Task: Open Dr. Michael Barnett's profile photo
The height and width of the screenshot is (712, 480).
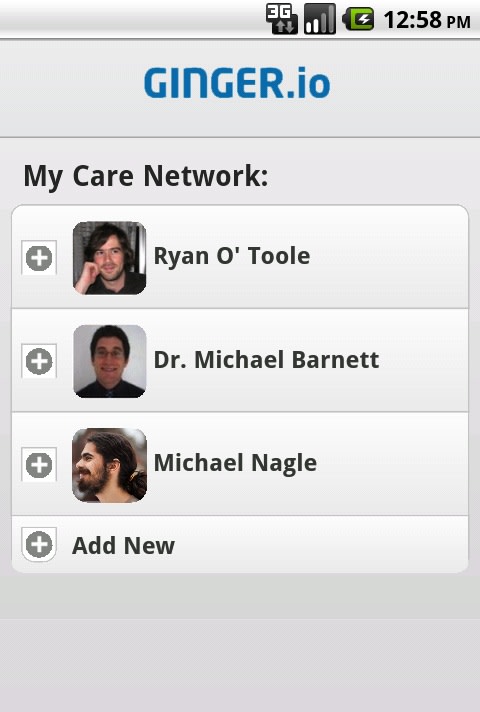Action: pos(109,361)
